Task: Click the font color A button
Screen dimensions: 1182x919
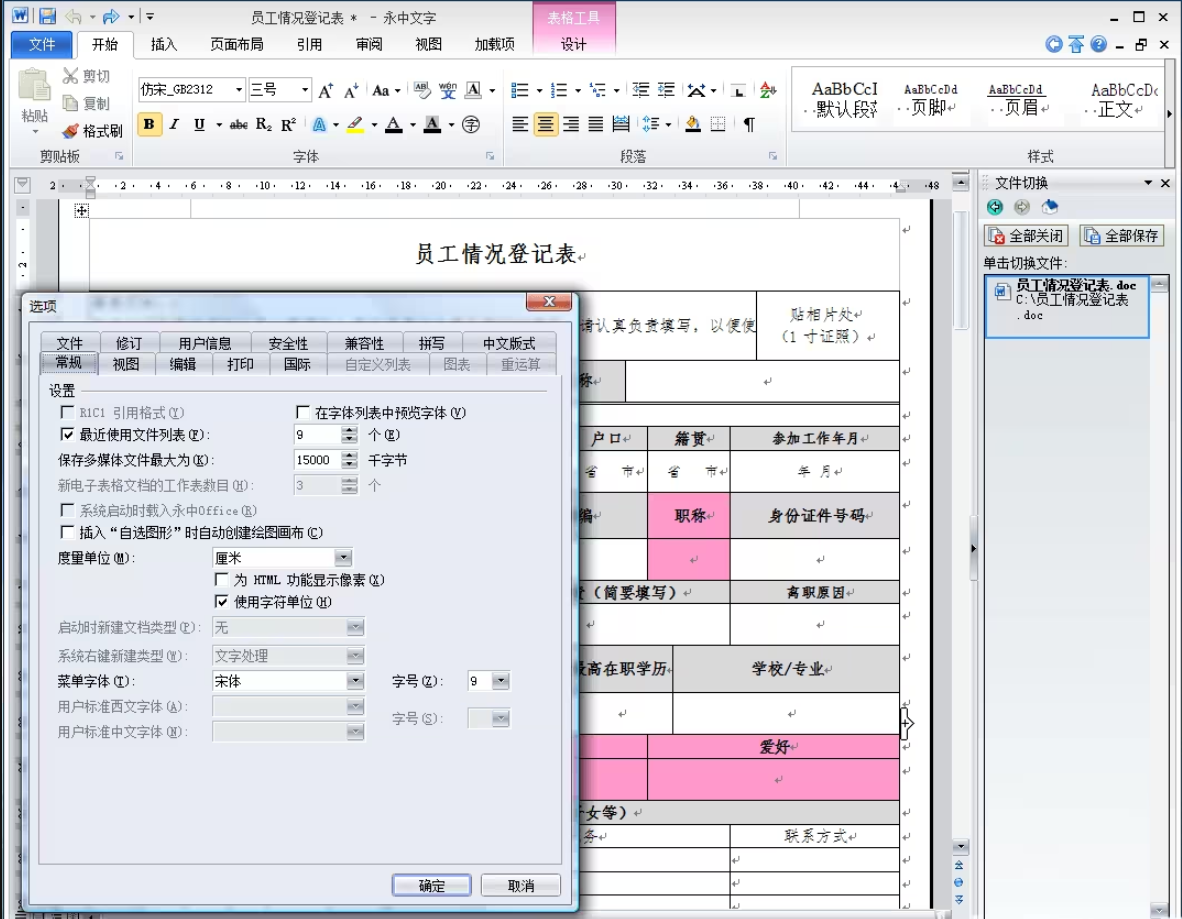Action: tap(393, 124)
